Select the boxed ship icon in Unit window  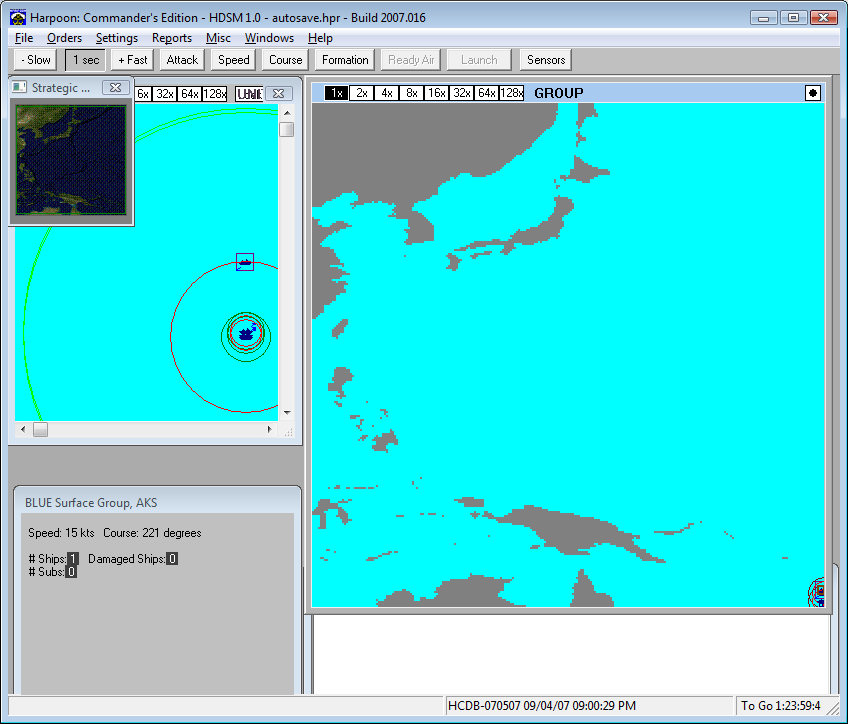pos(245,262)
